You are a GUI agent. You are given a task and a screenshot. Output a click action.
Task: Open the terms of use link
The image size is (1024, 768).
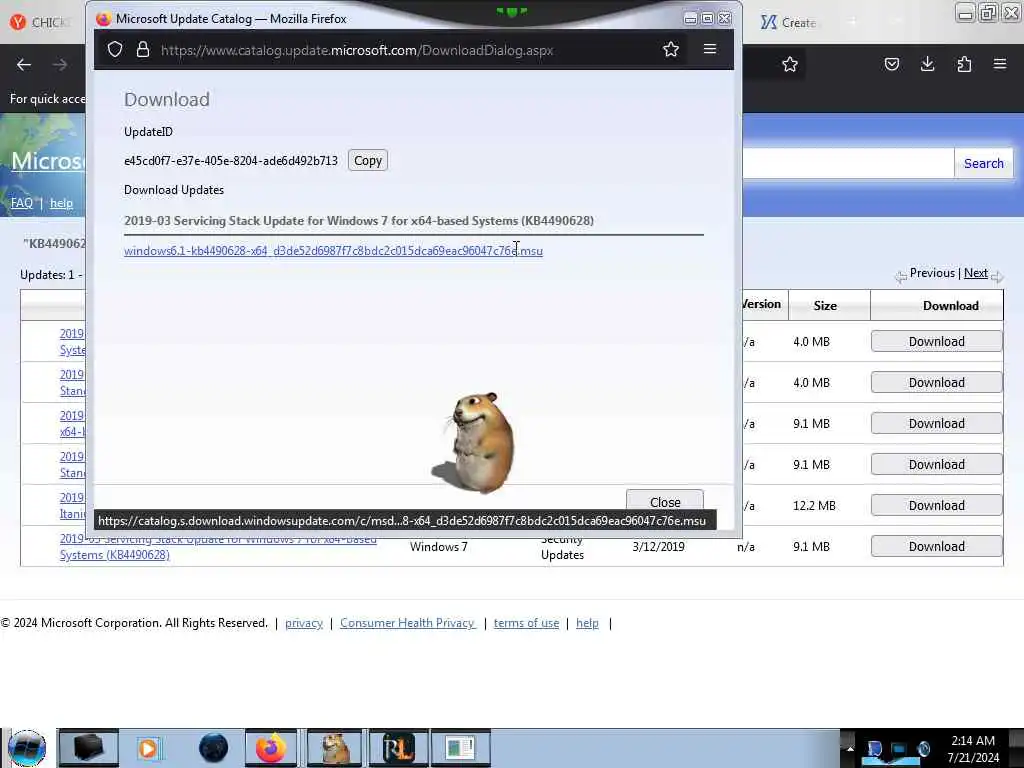pos(526,623)
